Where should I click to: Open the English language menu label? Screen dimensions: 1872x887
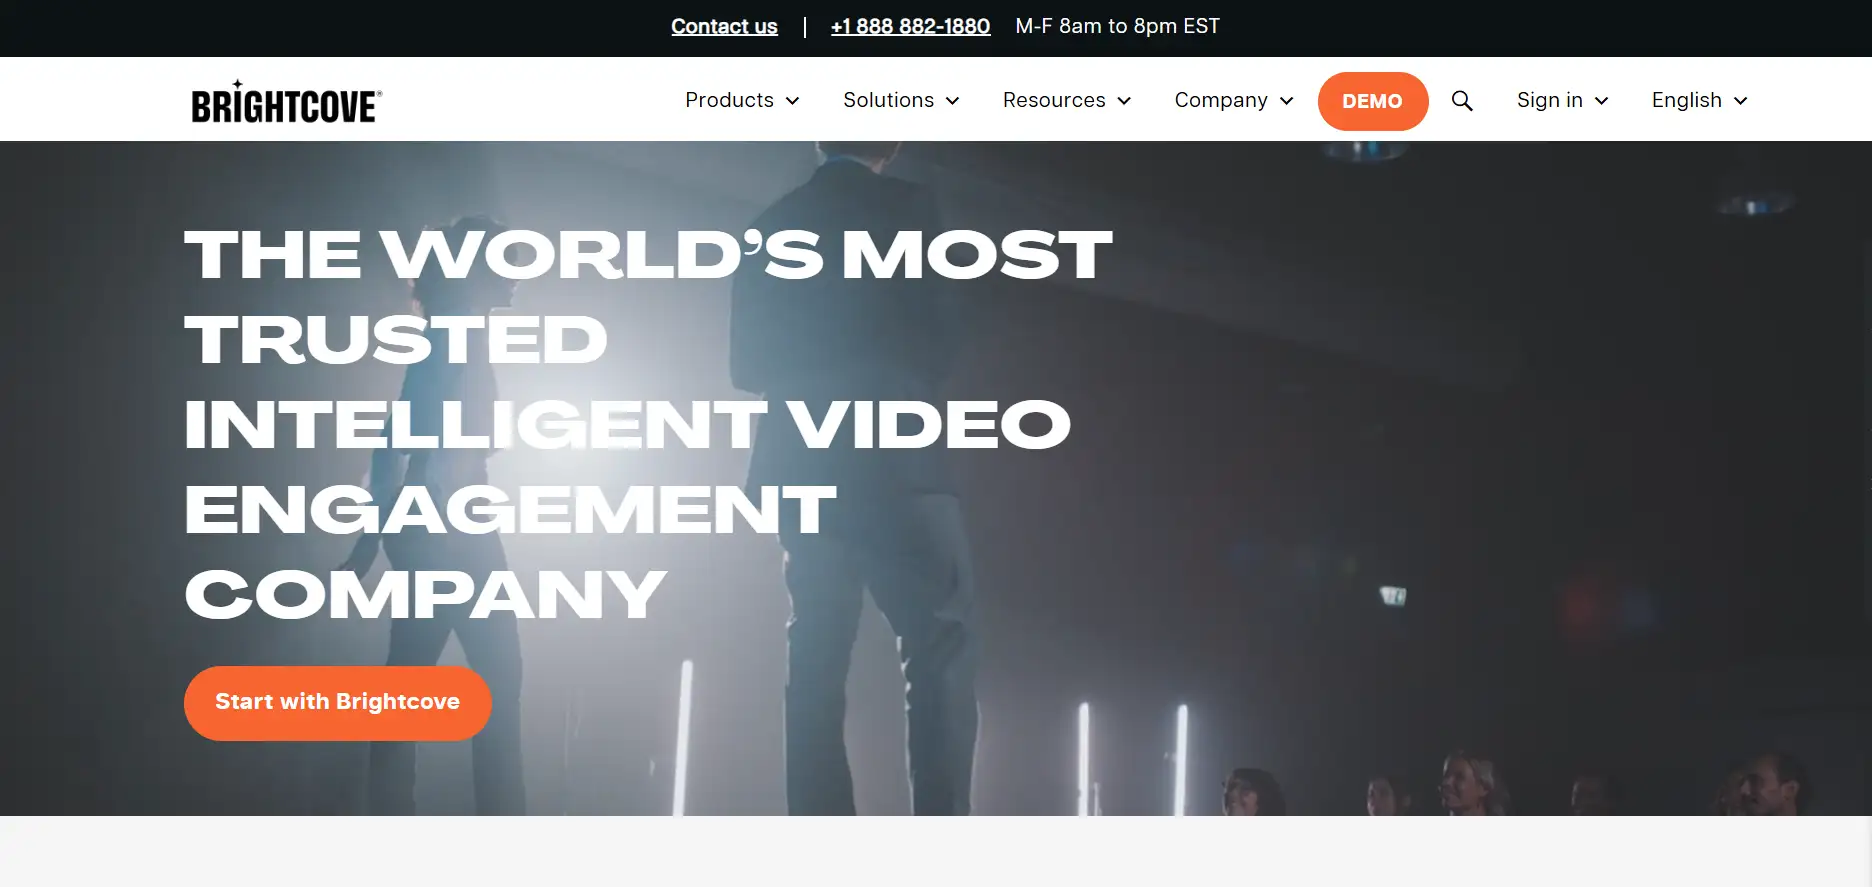(x=1686, y=100)
